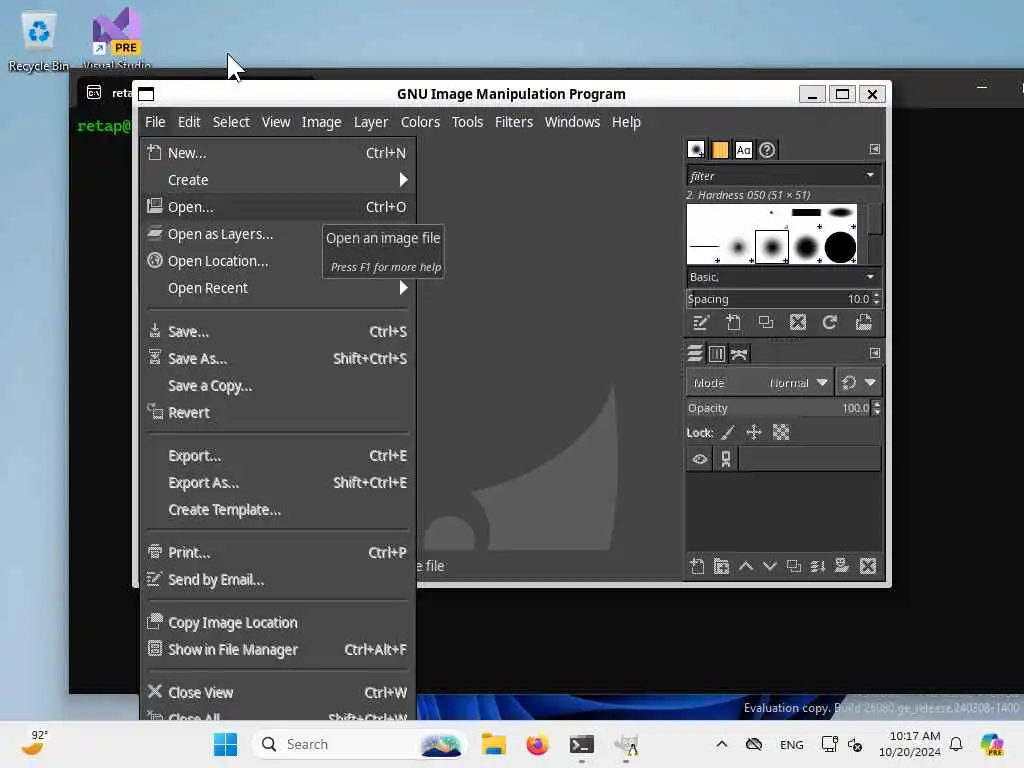Toggle Lock alpha channel checkerboard icon

781,432
